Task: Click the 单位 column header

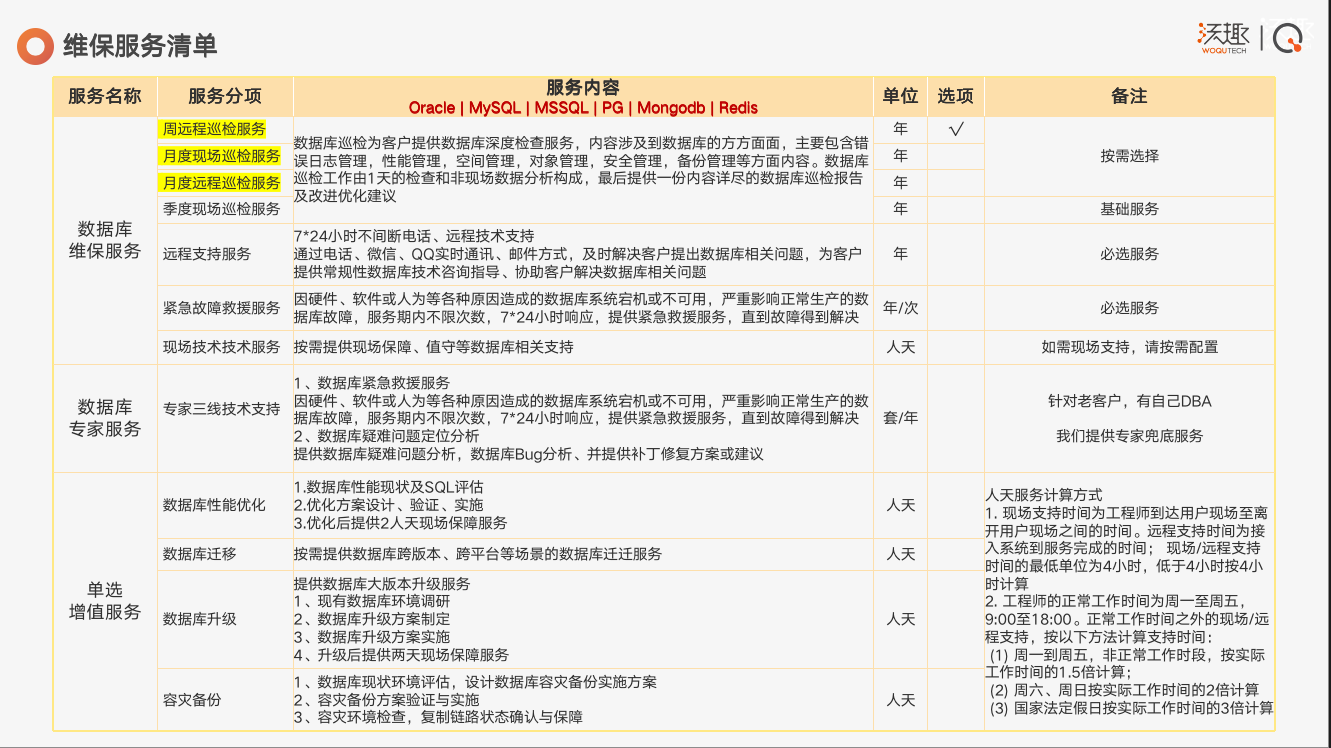Action: [x=900, y=96]
